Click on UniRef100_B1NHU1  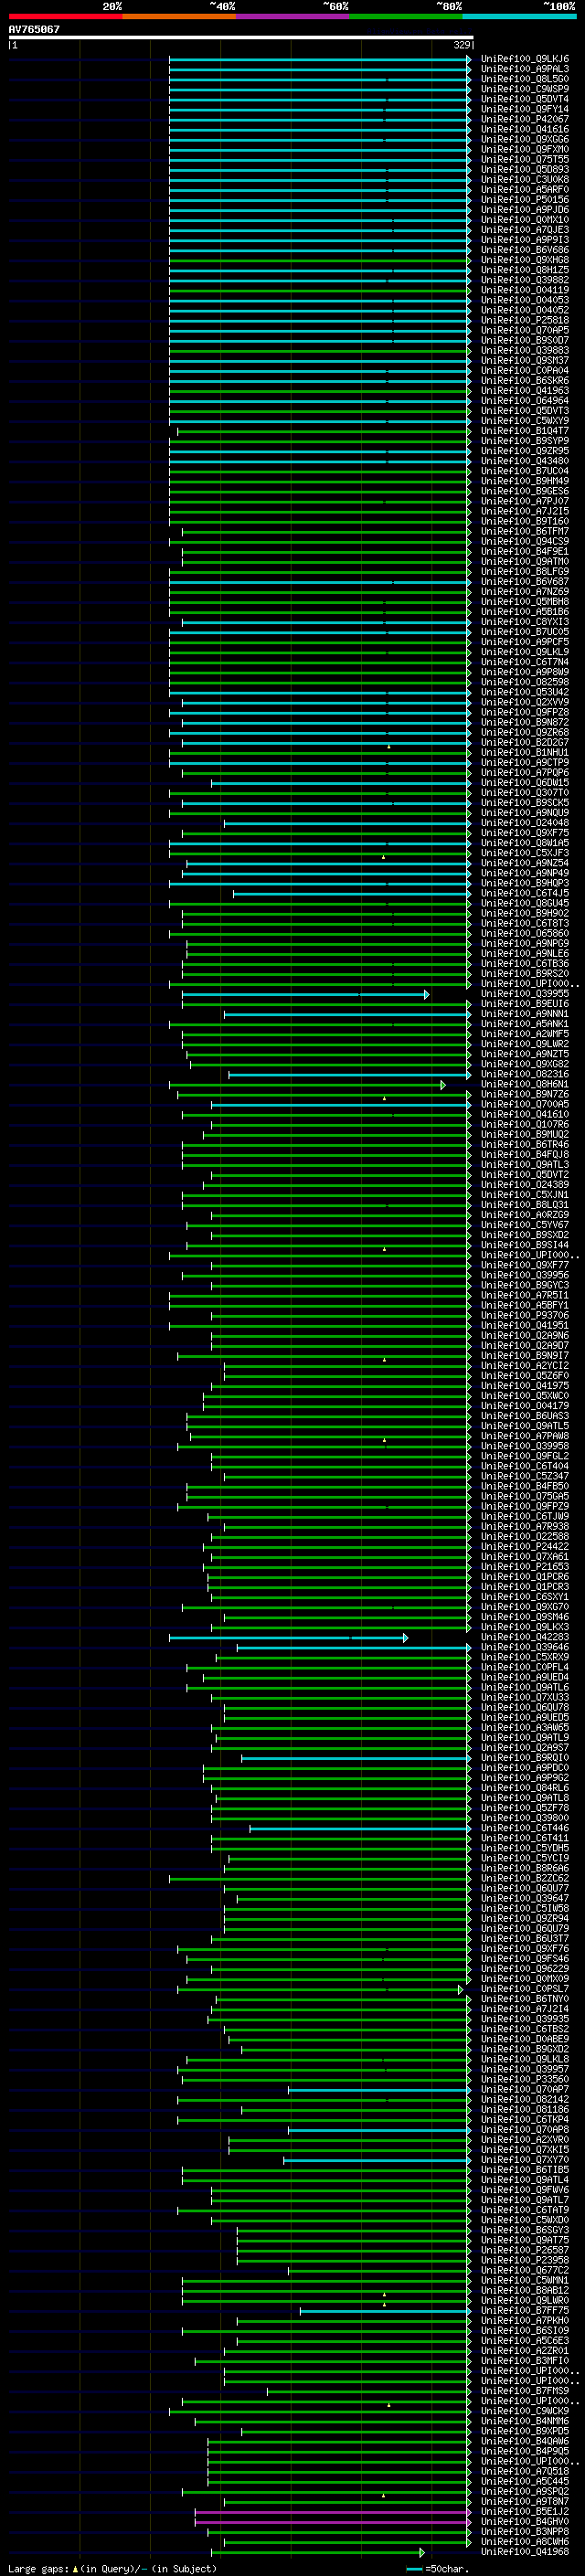[524, 752]
